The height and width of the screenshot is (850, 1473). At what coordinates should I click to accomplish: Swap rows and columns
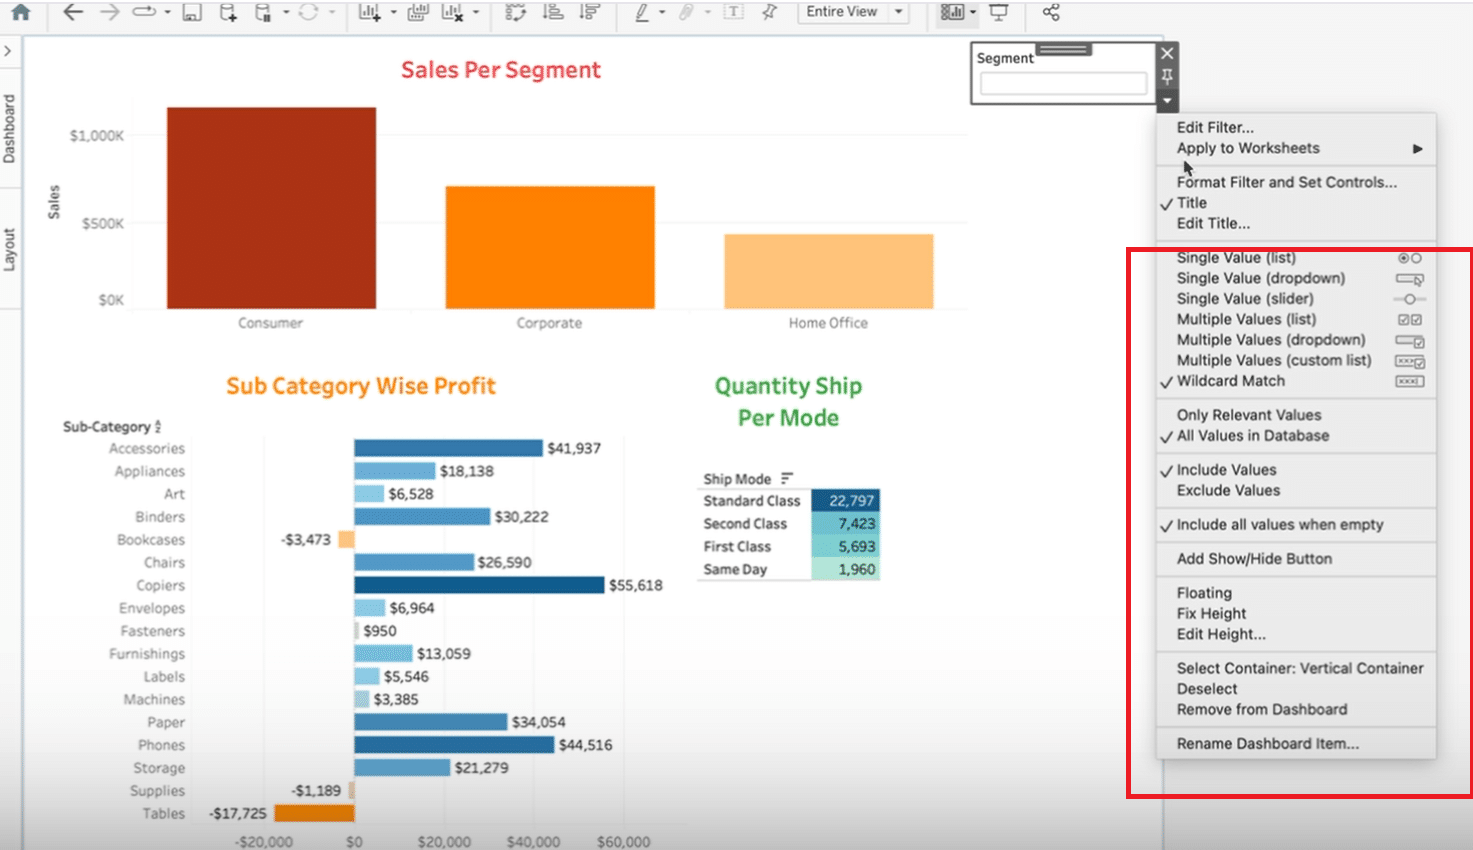click(x=515, y=12)
